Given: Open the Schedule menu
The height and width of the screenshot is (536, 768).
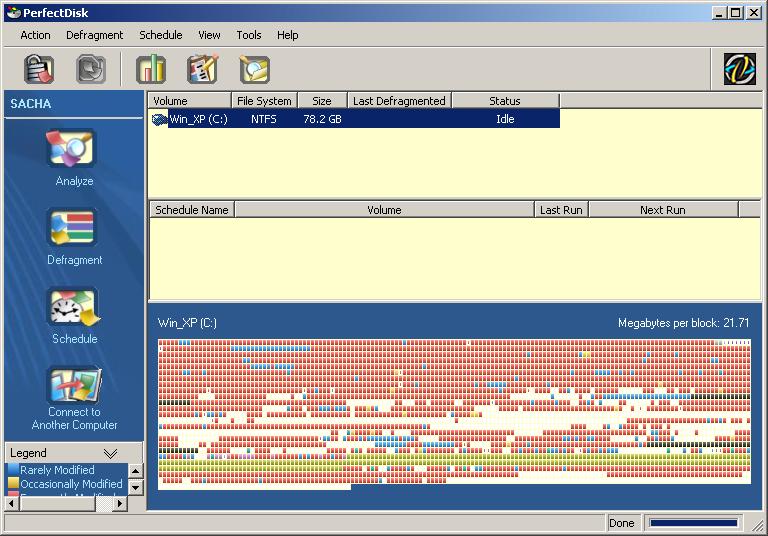Looking at the screenshot, I should (x=161, y=35).
